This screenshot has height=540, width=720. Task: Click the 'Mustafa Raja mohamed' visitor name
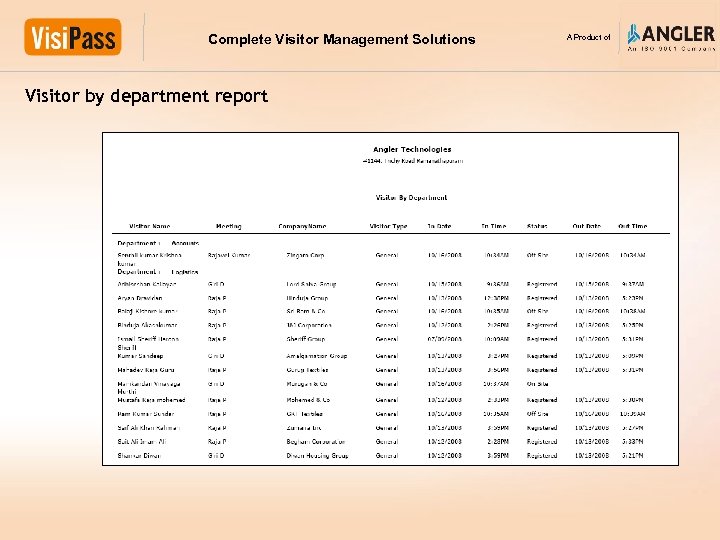(151, 400)
